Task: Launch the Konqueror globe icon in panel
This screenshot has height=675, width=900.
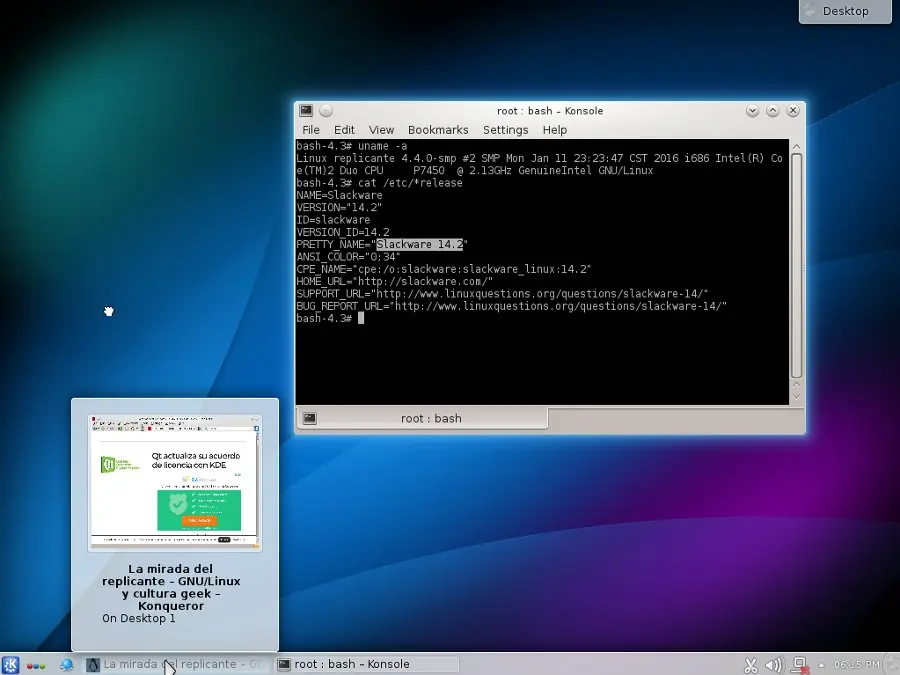Action: (x=67, y=665)
